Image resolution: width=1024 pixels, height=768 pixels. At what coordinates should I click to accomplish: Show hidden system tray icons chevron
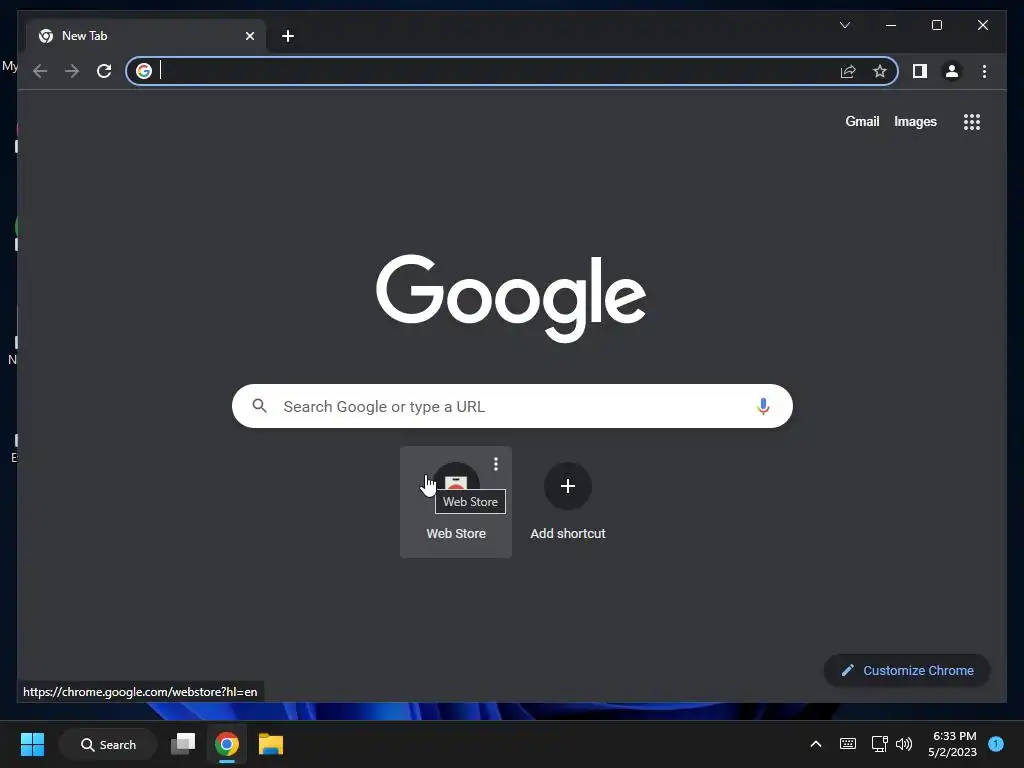[x=816, y=744]
